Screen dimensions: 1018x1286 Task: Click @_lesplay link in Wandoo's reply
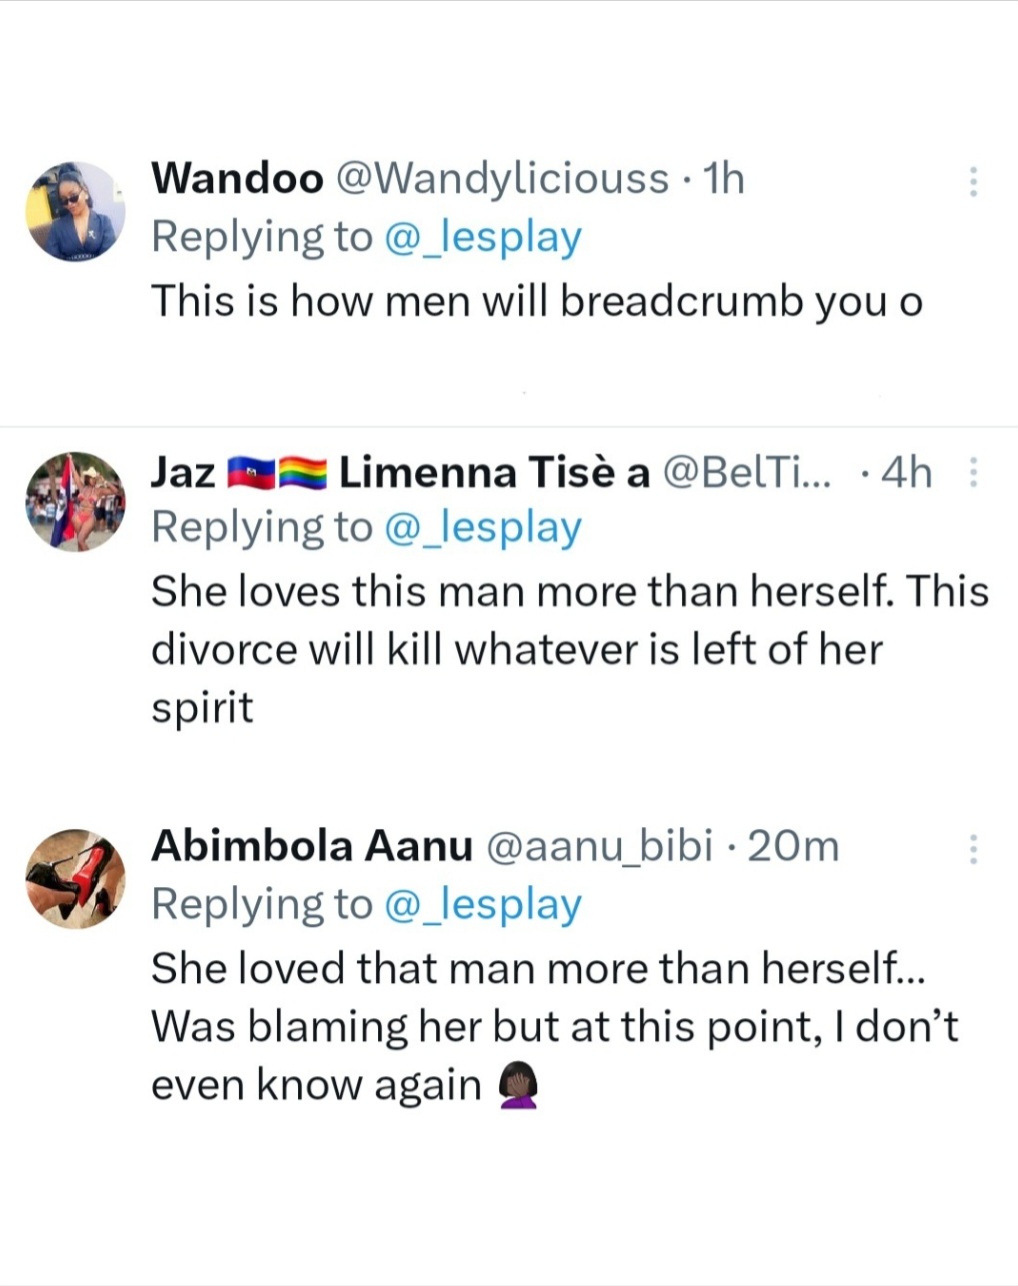482,238
